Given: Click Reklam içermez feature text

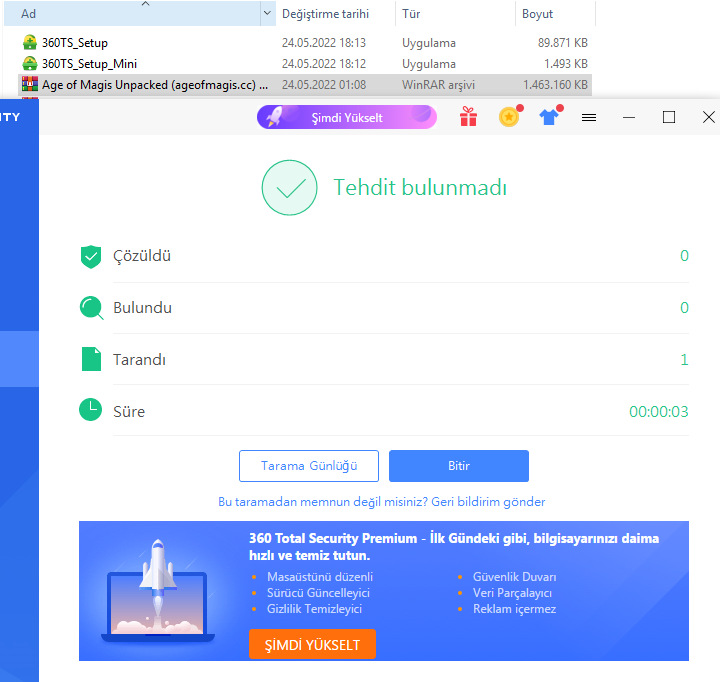Looking at the screenshot, I should point(514,609).
